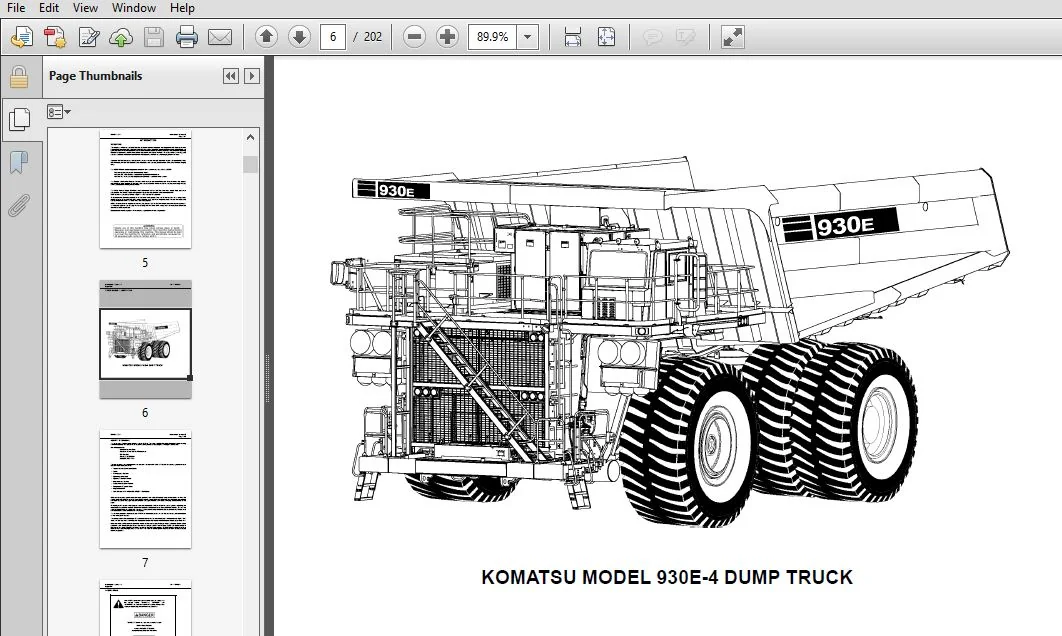Click the zoom percentage field 89.9%
Image resolution: width=1062 pixels, height=636 pixels.
[x=492, y=37]
